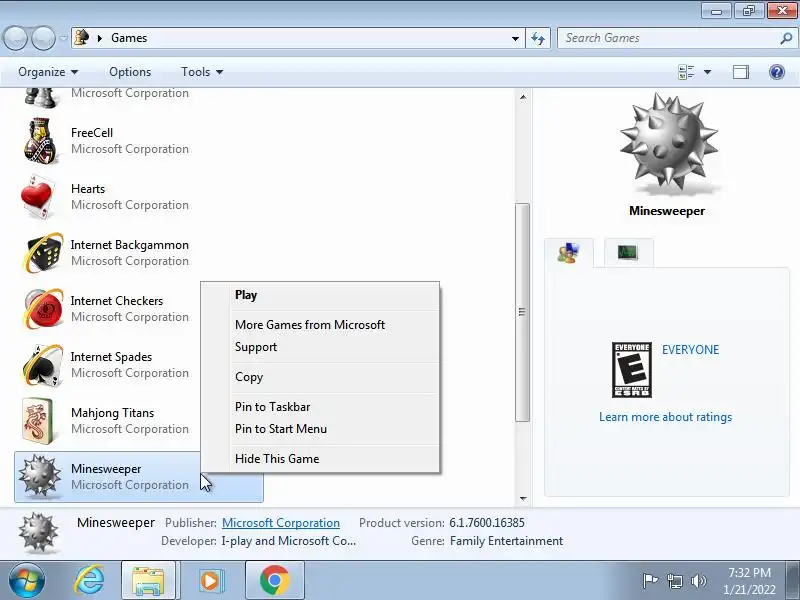The width and height of the screenshot is (800, 600).
Task: Click the search magnifier icon
Action: point(786,38)
